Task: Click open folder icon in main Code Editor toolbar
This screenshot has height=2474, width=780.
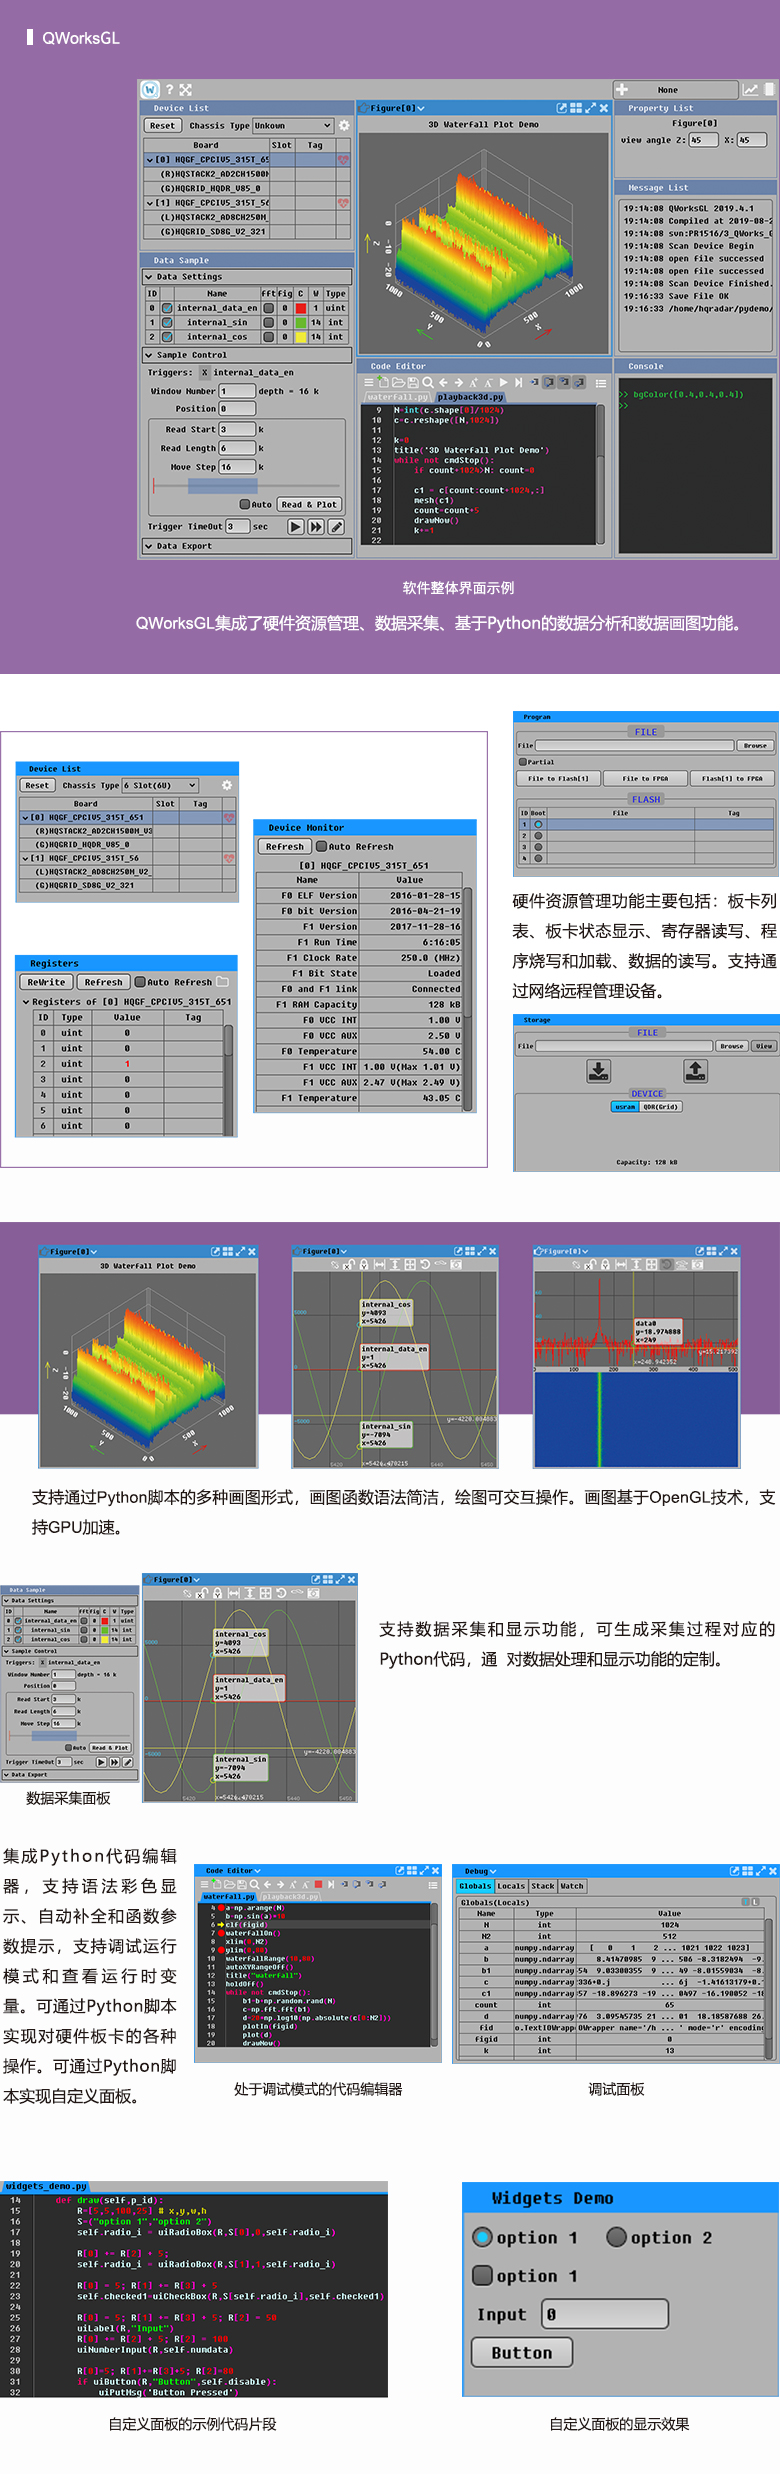Action: pos(398,382)
